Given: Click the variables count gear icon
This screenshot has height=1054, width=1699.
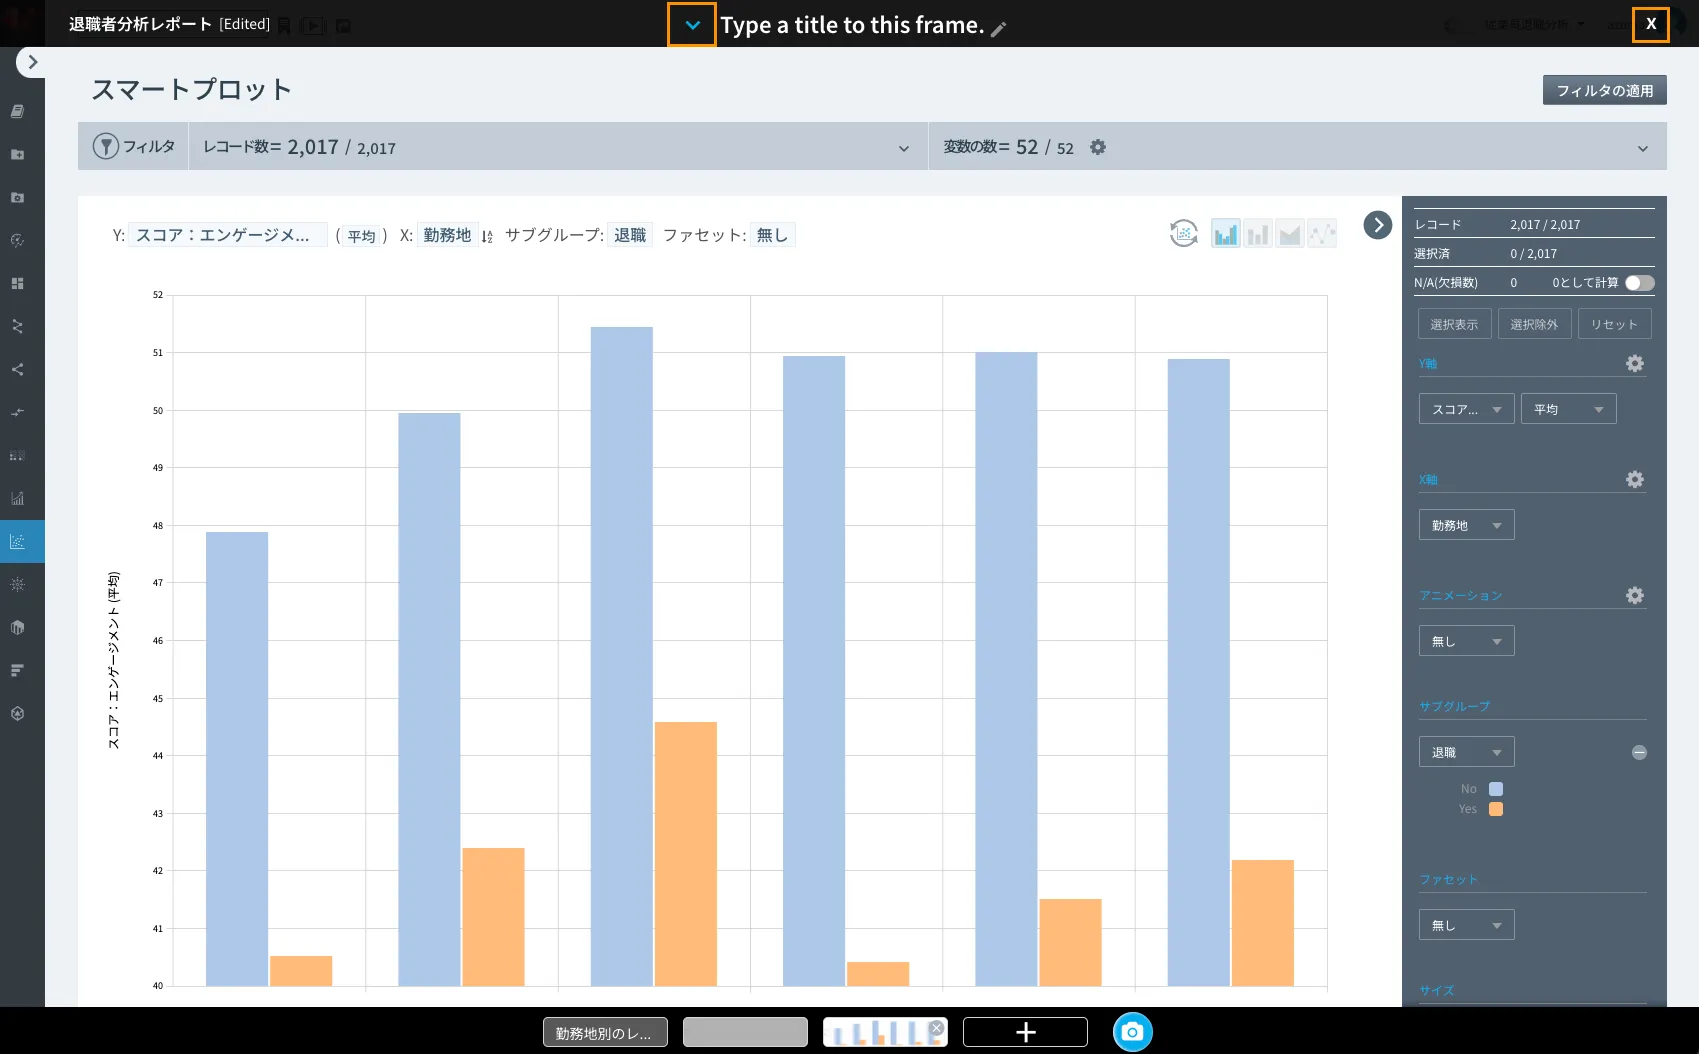Looking at the screenshot, I should pos(1098,147).
